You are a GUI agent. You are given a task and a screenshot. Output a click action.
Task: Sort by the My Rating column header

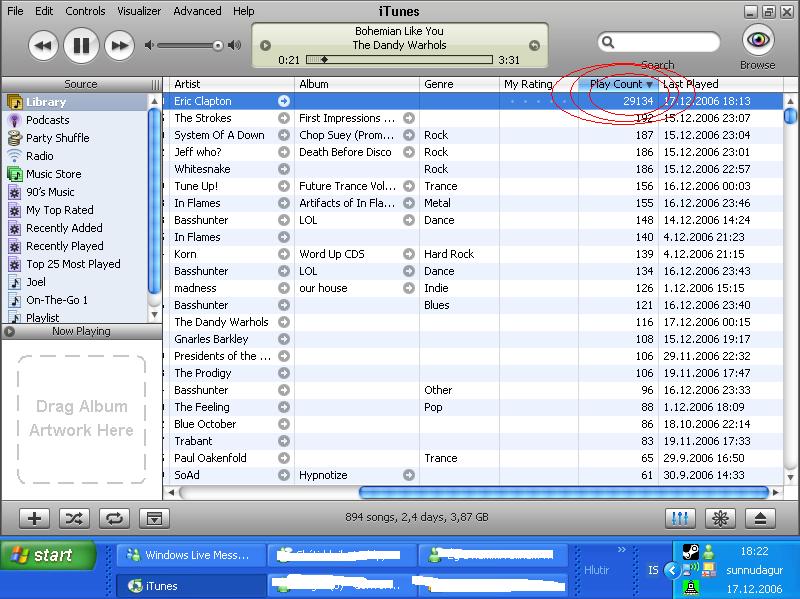539,84
